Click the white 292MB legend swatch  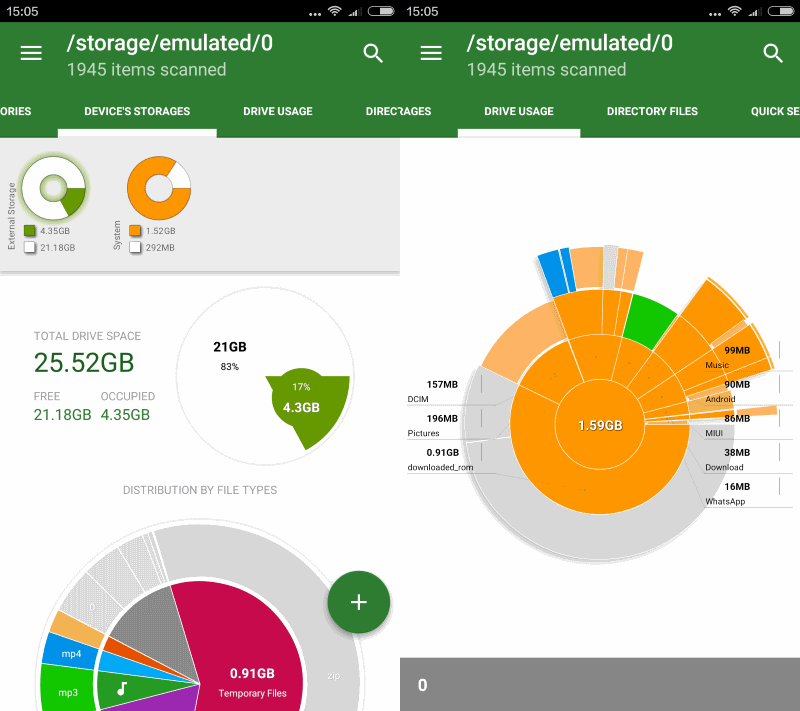(x=135, y=247)
